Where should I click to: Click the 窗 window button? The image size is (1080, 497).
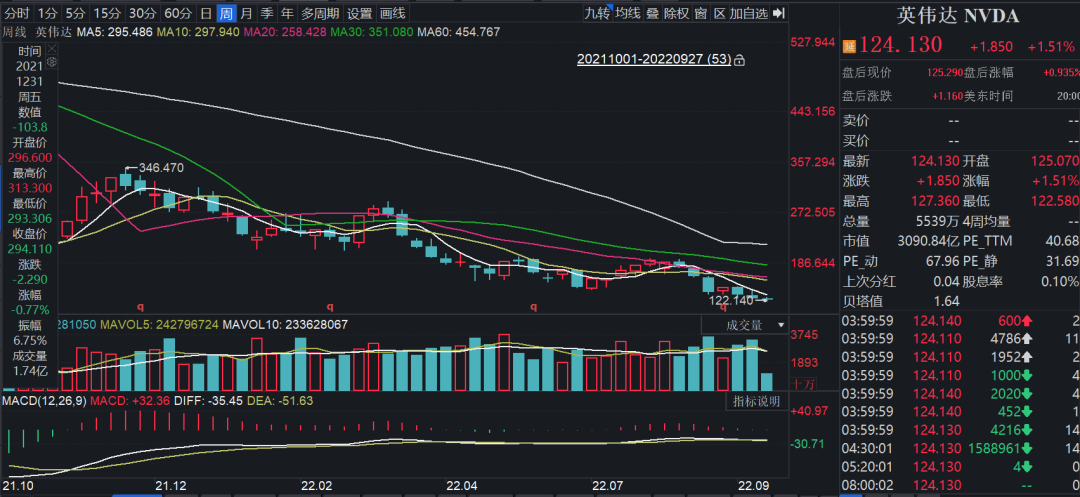pos(700,13)
